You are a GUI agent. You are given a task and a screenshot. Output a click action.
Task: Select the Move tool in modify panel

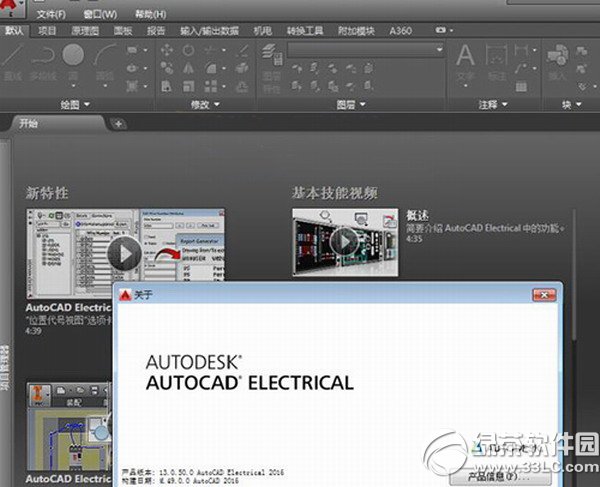click(167, 50)
